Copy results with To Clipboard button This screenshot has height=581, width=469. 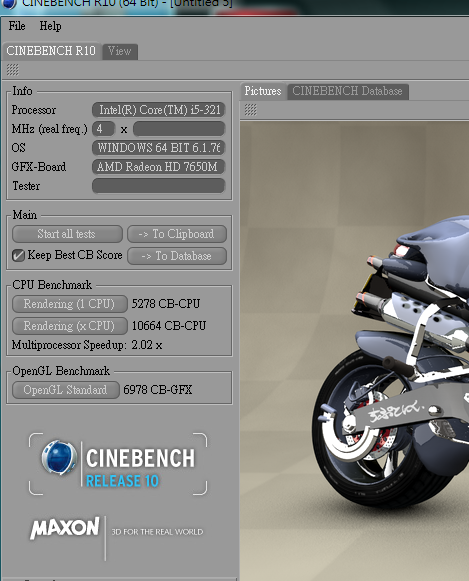[177, 234]
